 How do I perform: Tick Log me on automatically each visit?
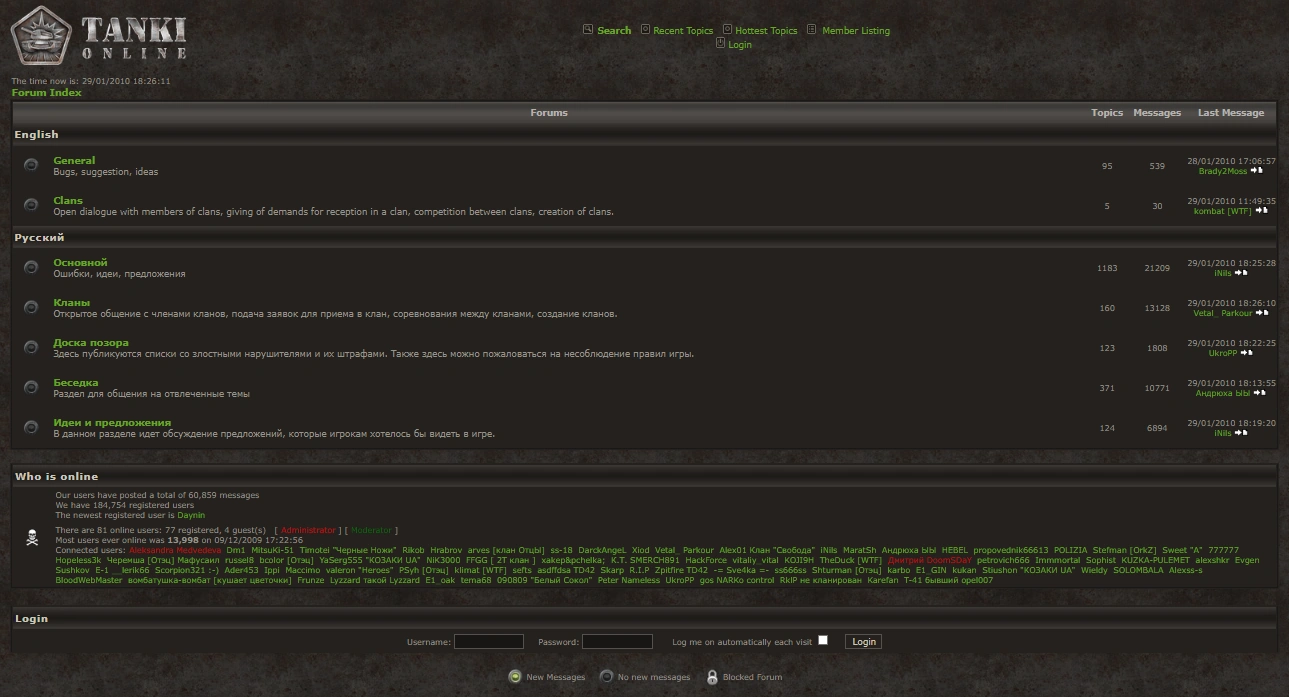coord(823,640)
